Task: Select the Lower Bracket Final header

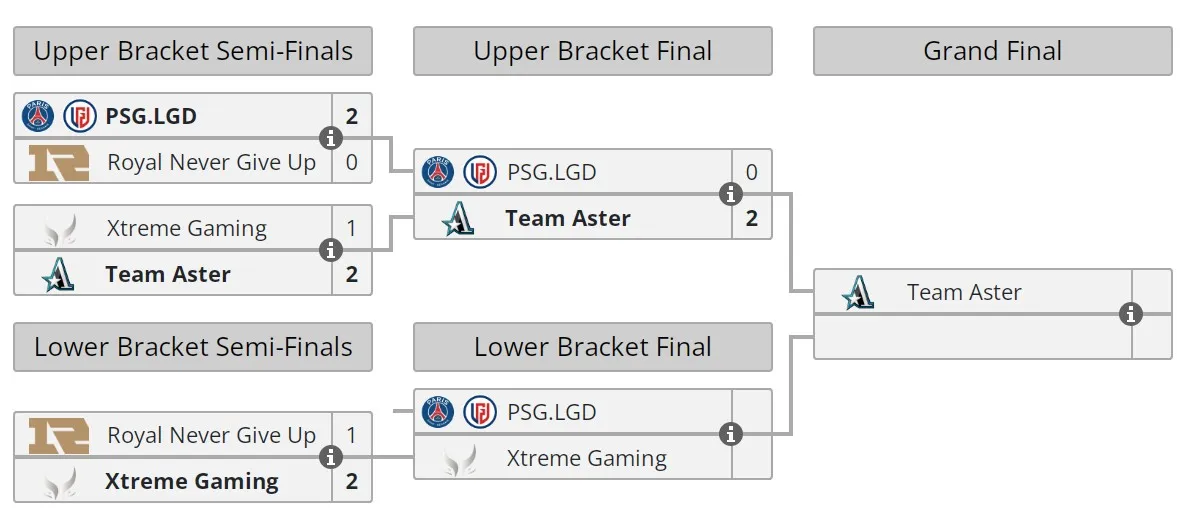Action: click(x=593, y=346)
